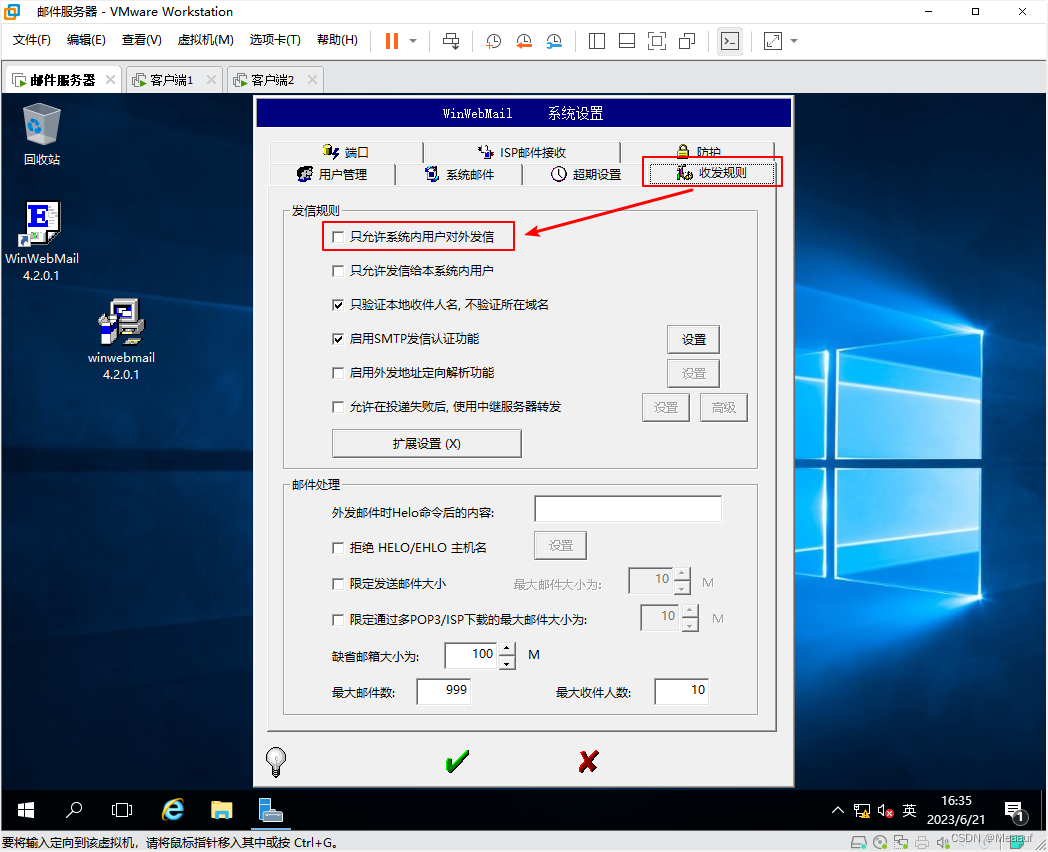Click the send Ctrl+Alt+Del toolbar icon
Viewport: 1048px width, 852px height.
coord(451,41)
